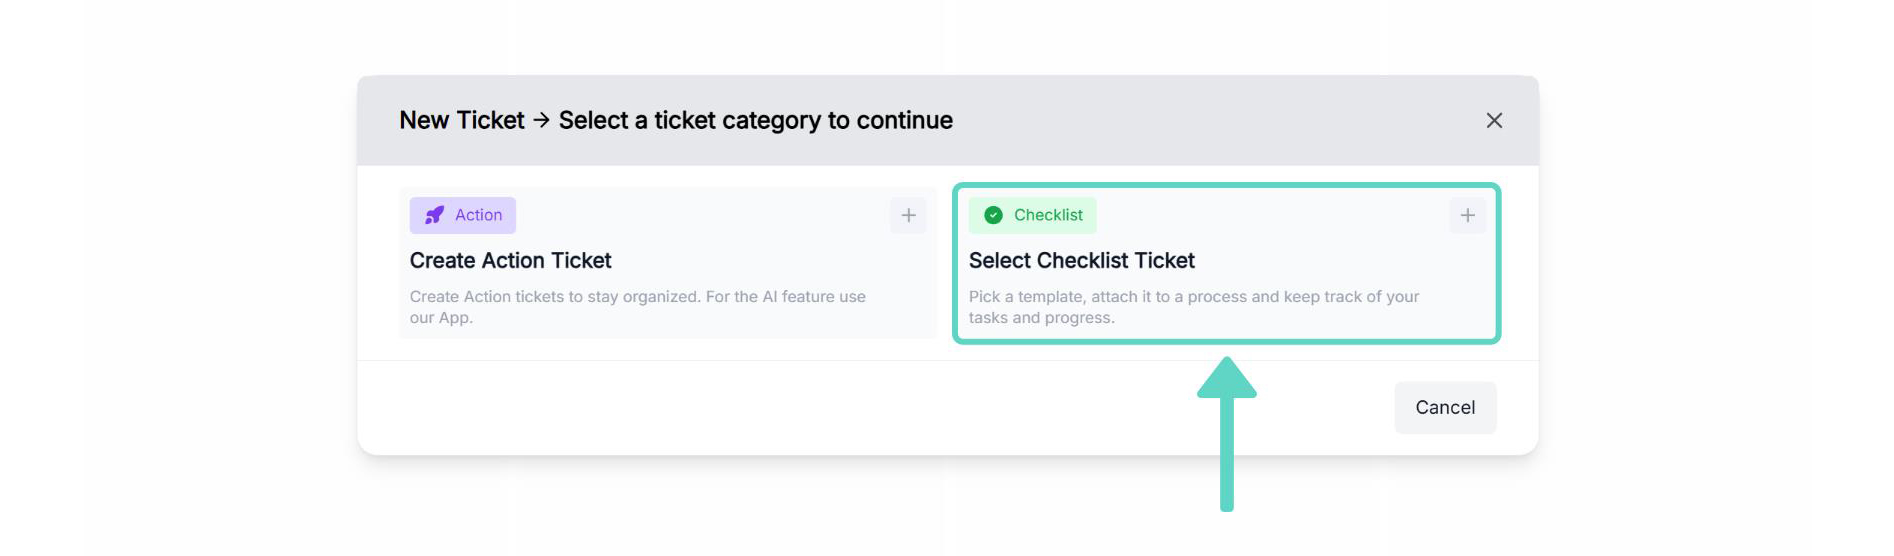Click 'tasks and progress.' text line
The width and height of the screenshot is (1894, 556).
pos(1041,318)
